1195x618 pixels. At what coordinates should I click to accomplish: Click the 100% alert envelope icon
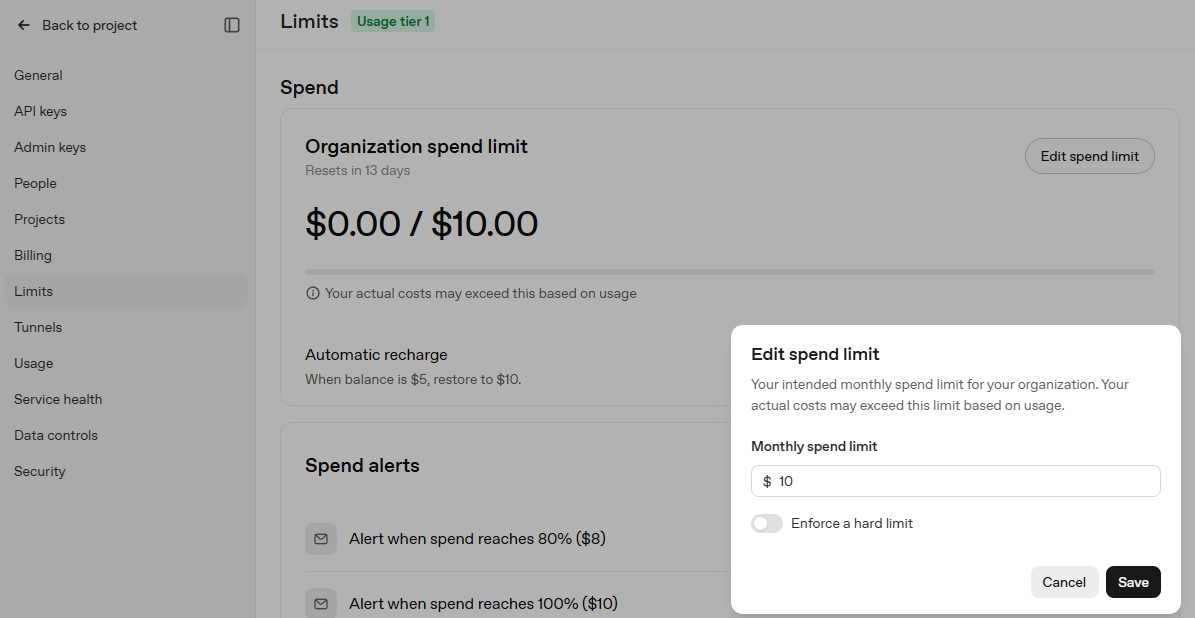click(x=321, y=604)
